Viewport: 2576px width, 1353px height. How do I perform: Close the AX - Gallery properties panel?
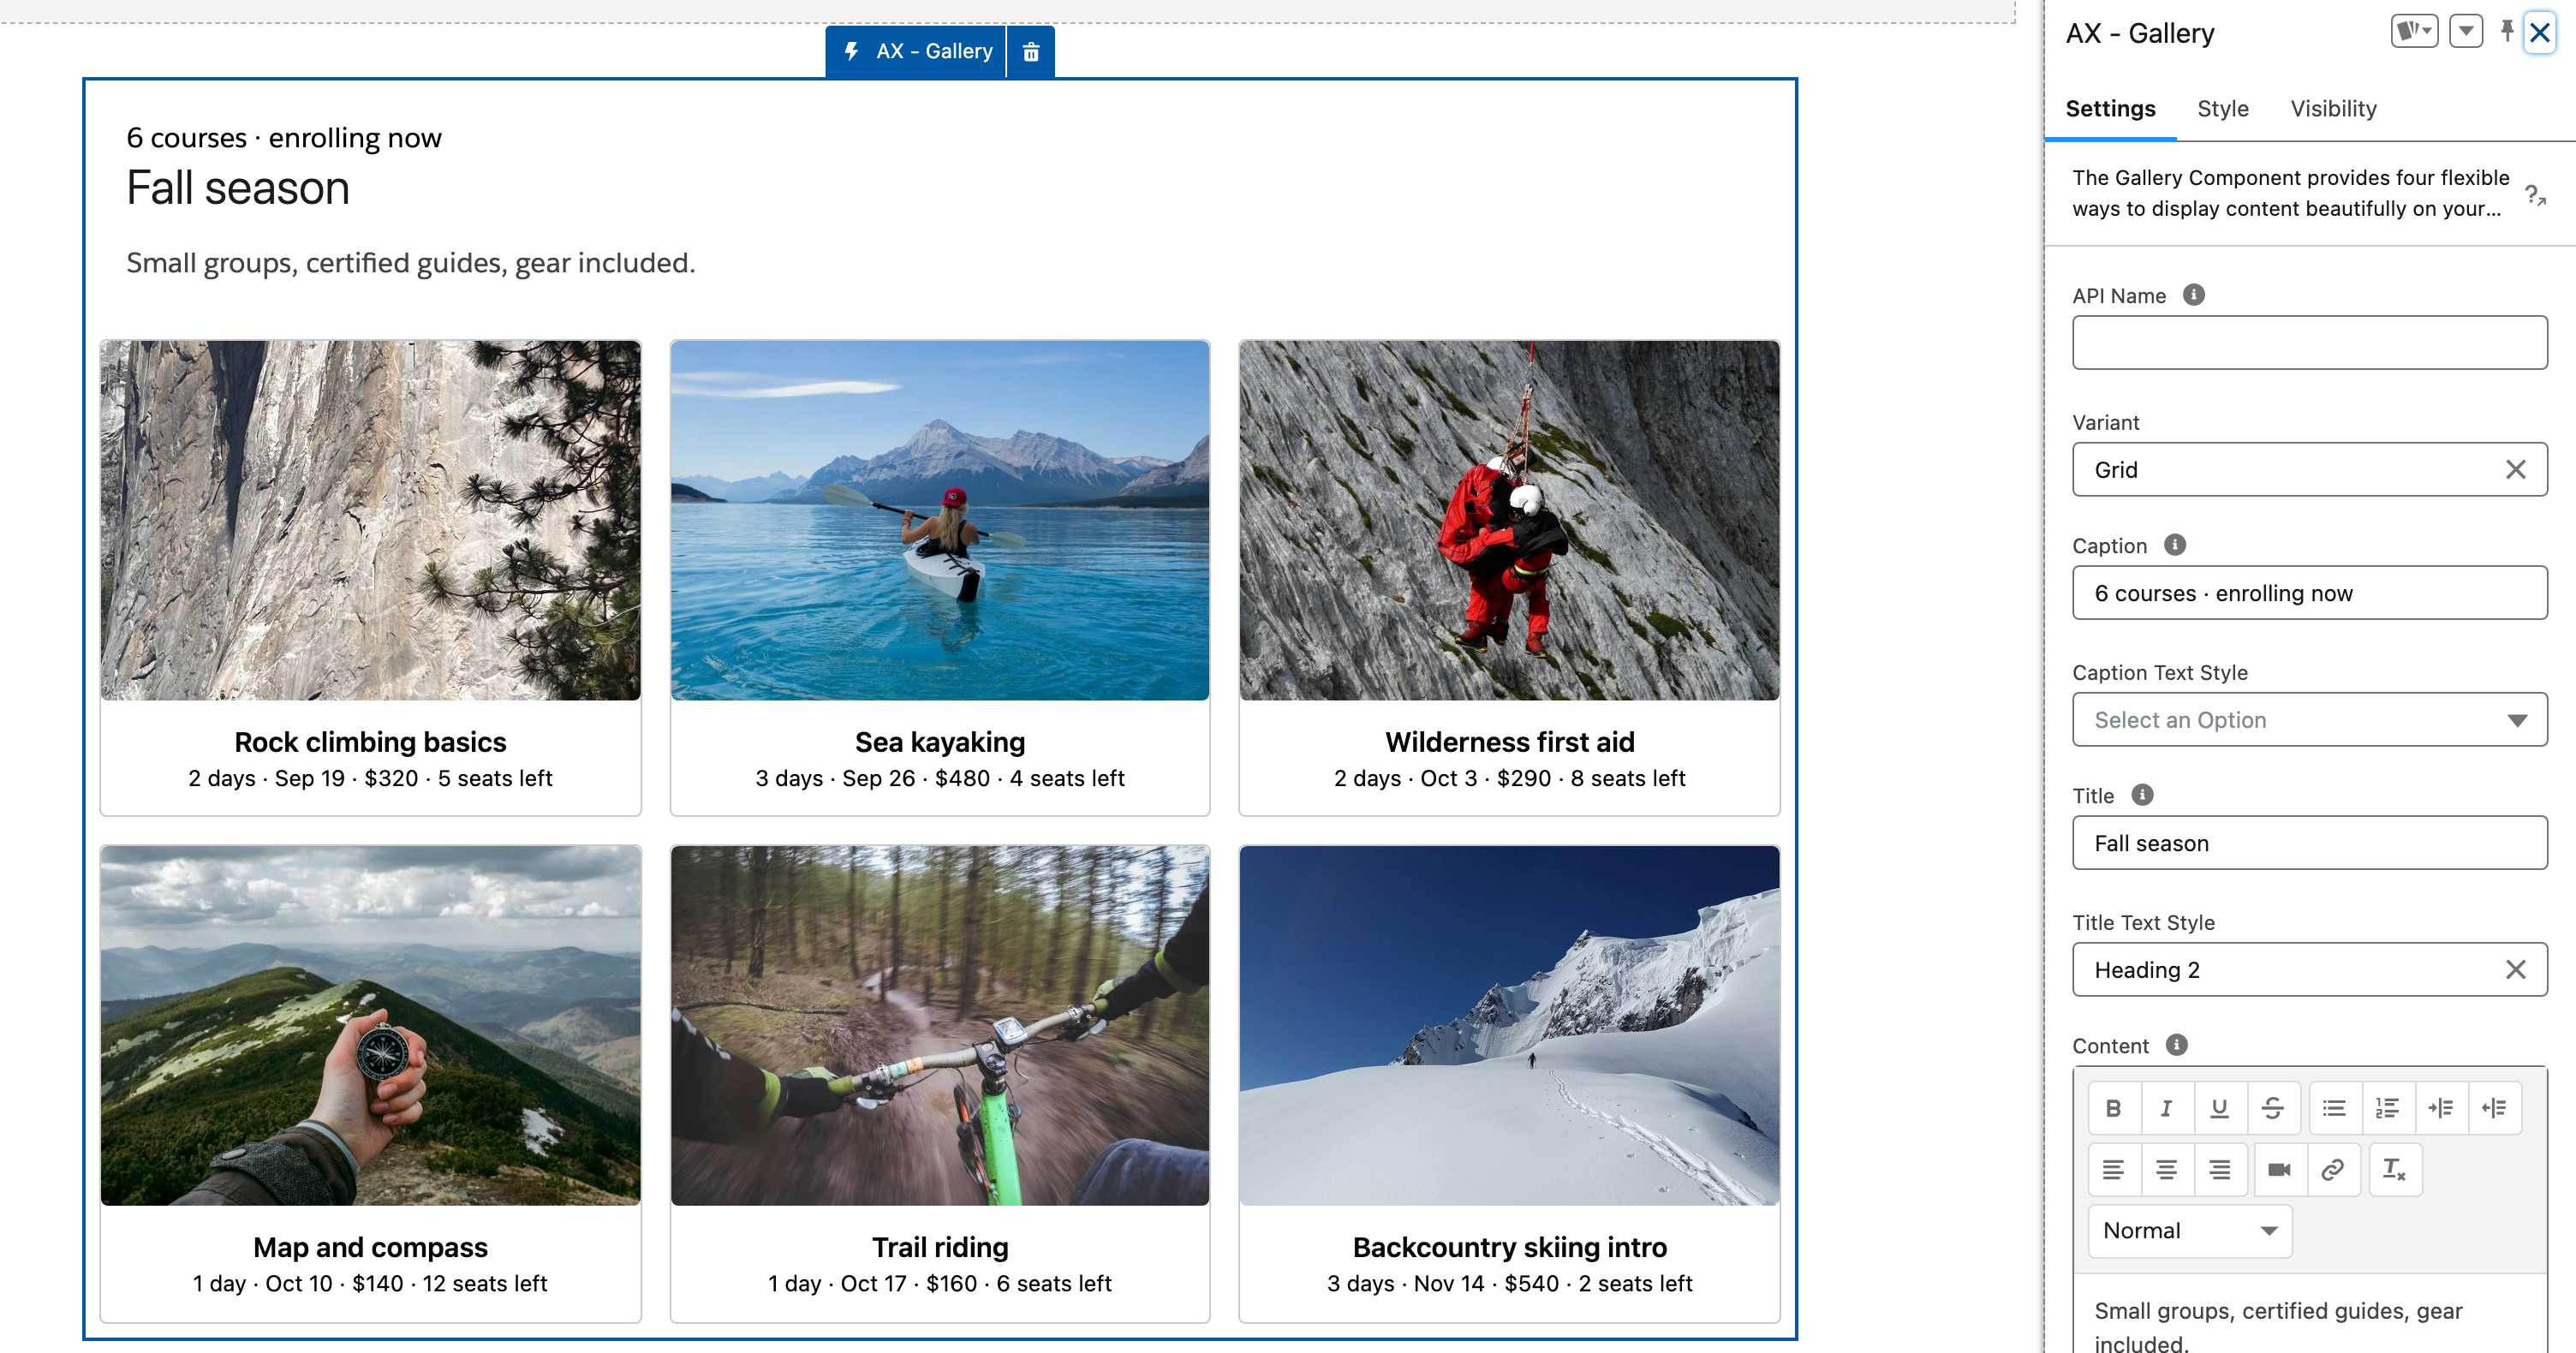(x=2540, y=33)
